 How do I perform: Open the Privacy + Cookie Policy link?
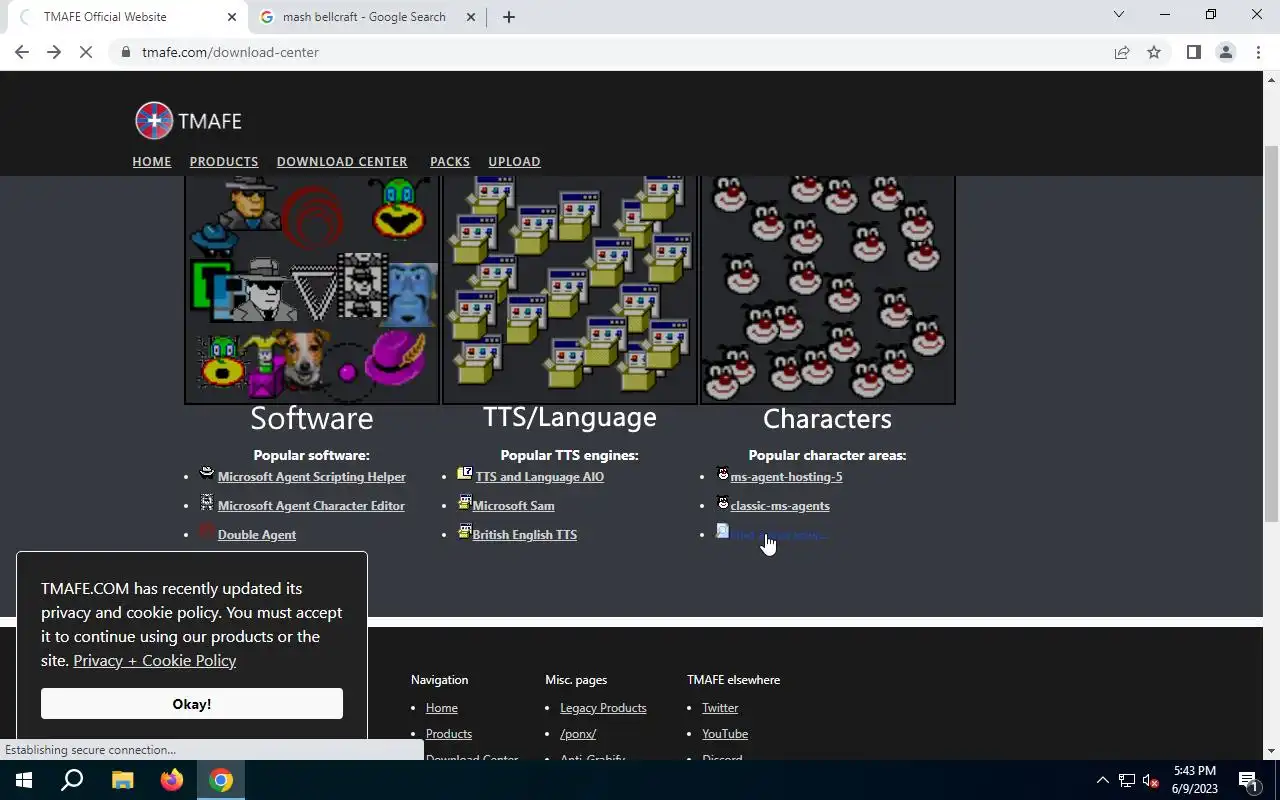155,660
